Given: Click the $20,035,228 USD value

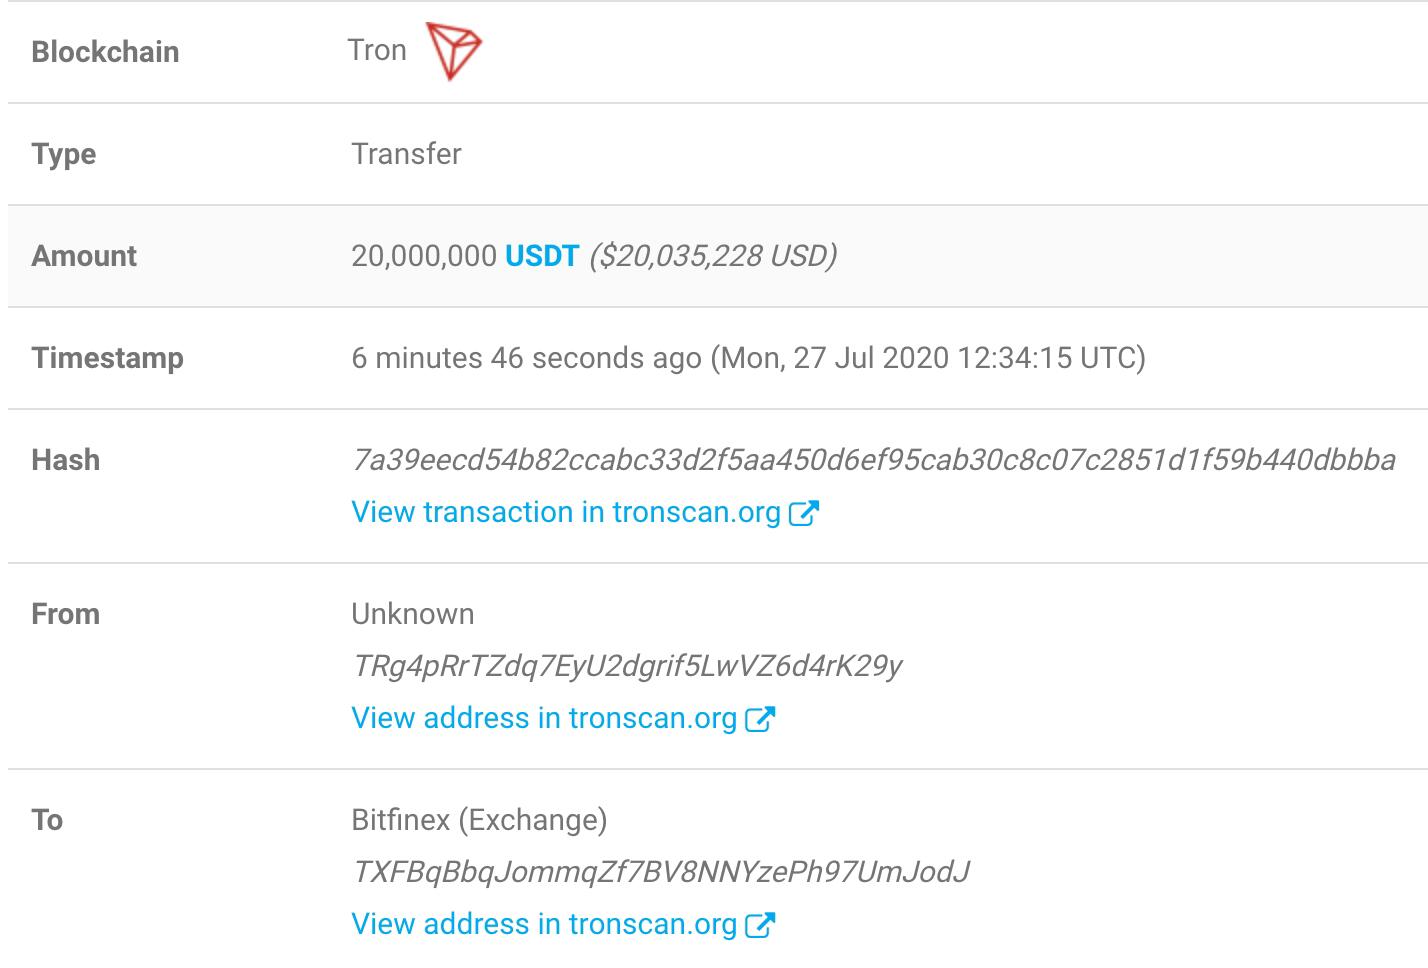Looking at the screenshot, I should [x=710, y=256].
